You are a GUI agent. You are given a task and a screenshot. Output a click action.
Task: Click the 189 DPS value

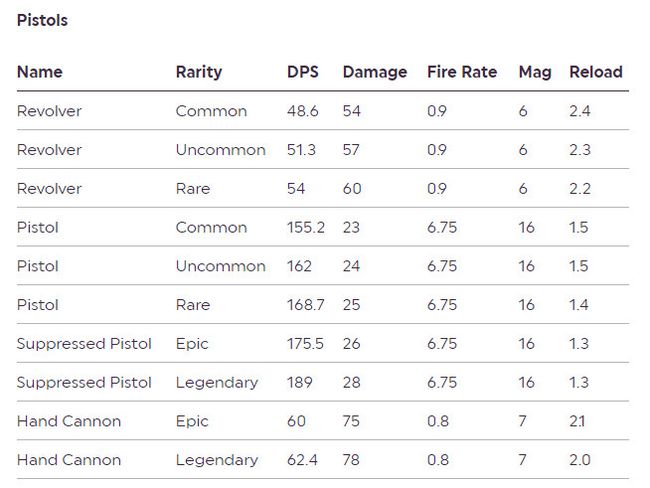[x=299, y=382]
